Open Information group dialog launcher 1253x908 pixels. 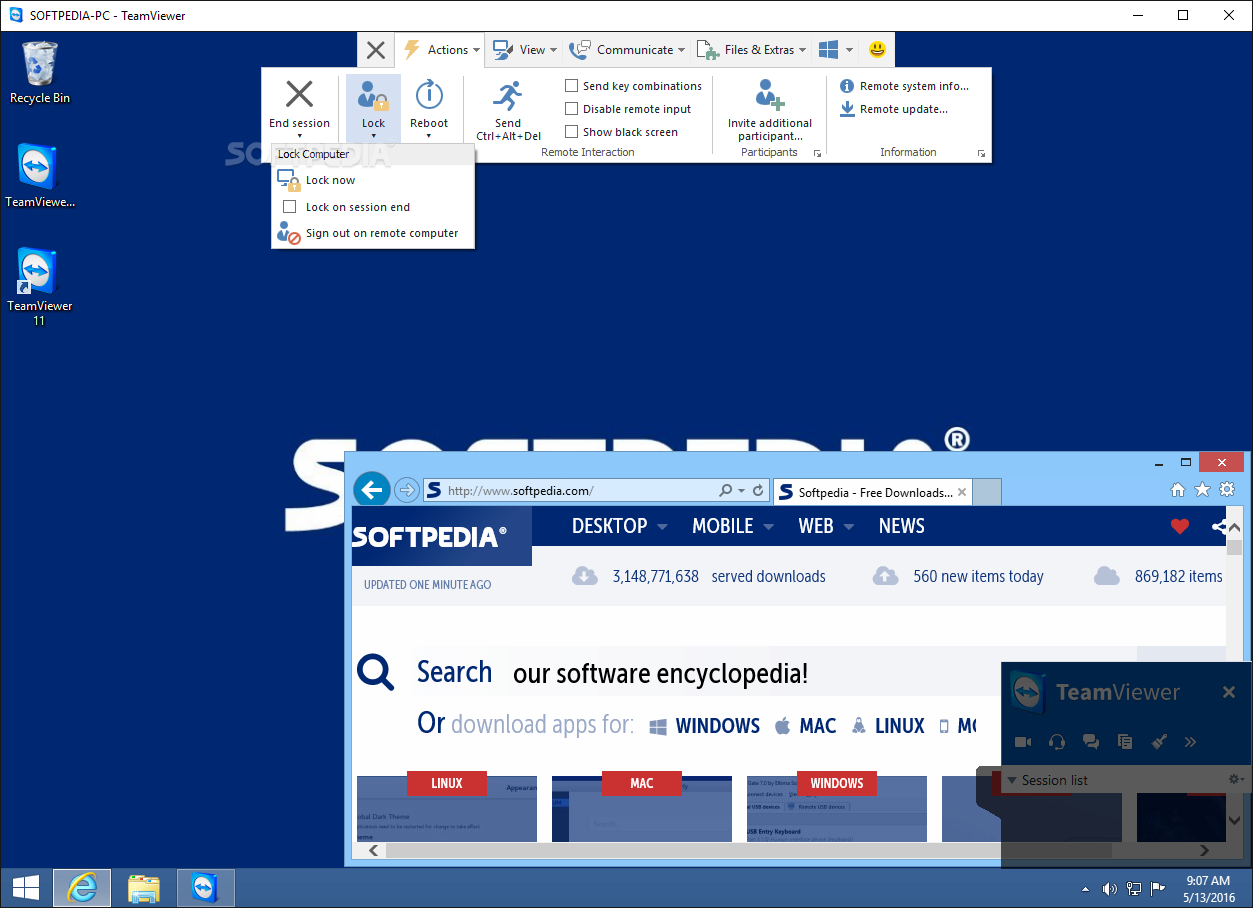[981, 153]
